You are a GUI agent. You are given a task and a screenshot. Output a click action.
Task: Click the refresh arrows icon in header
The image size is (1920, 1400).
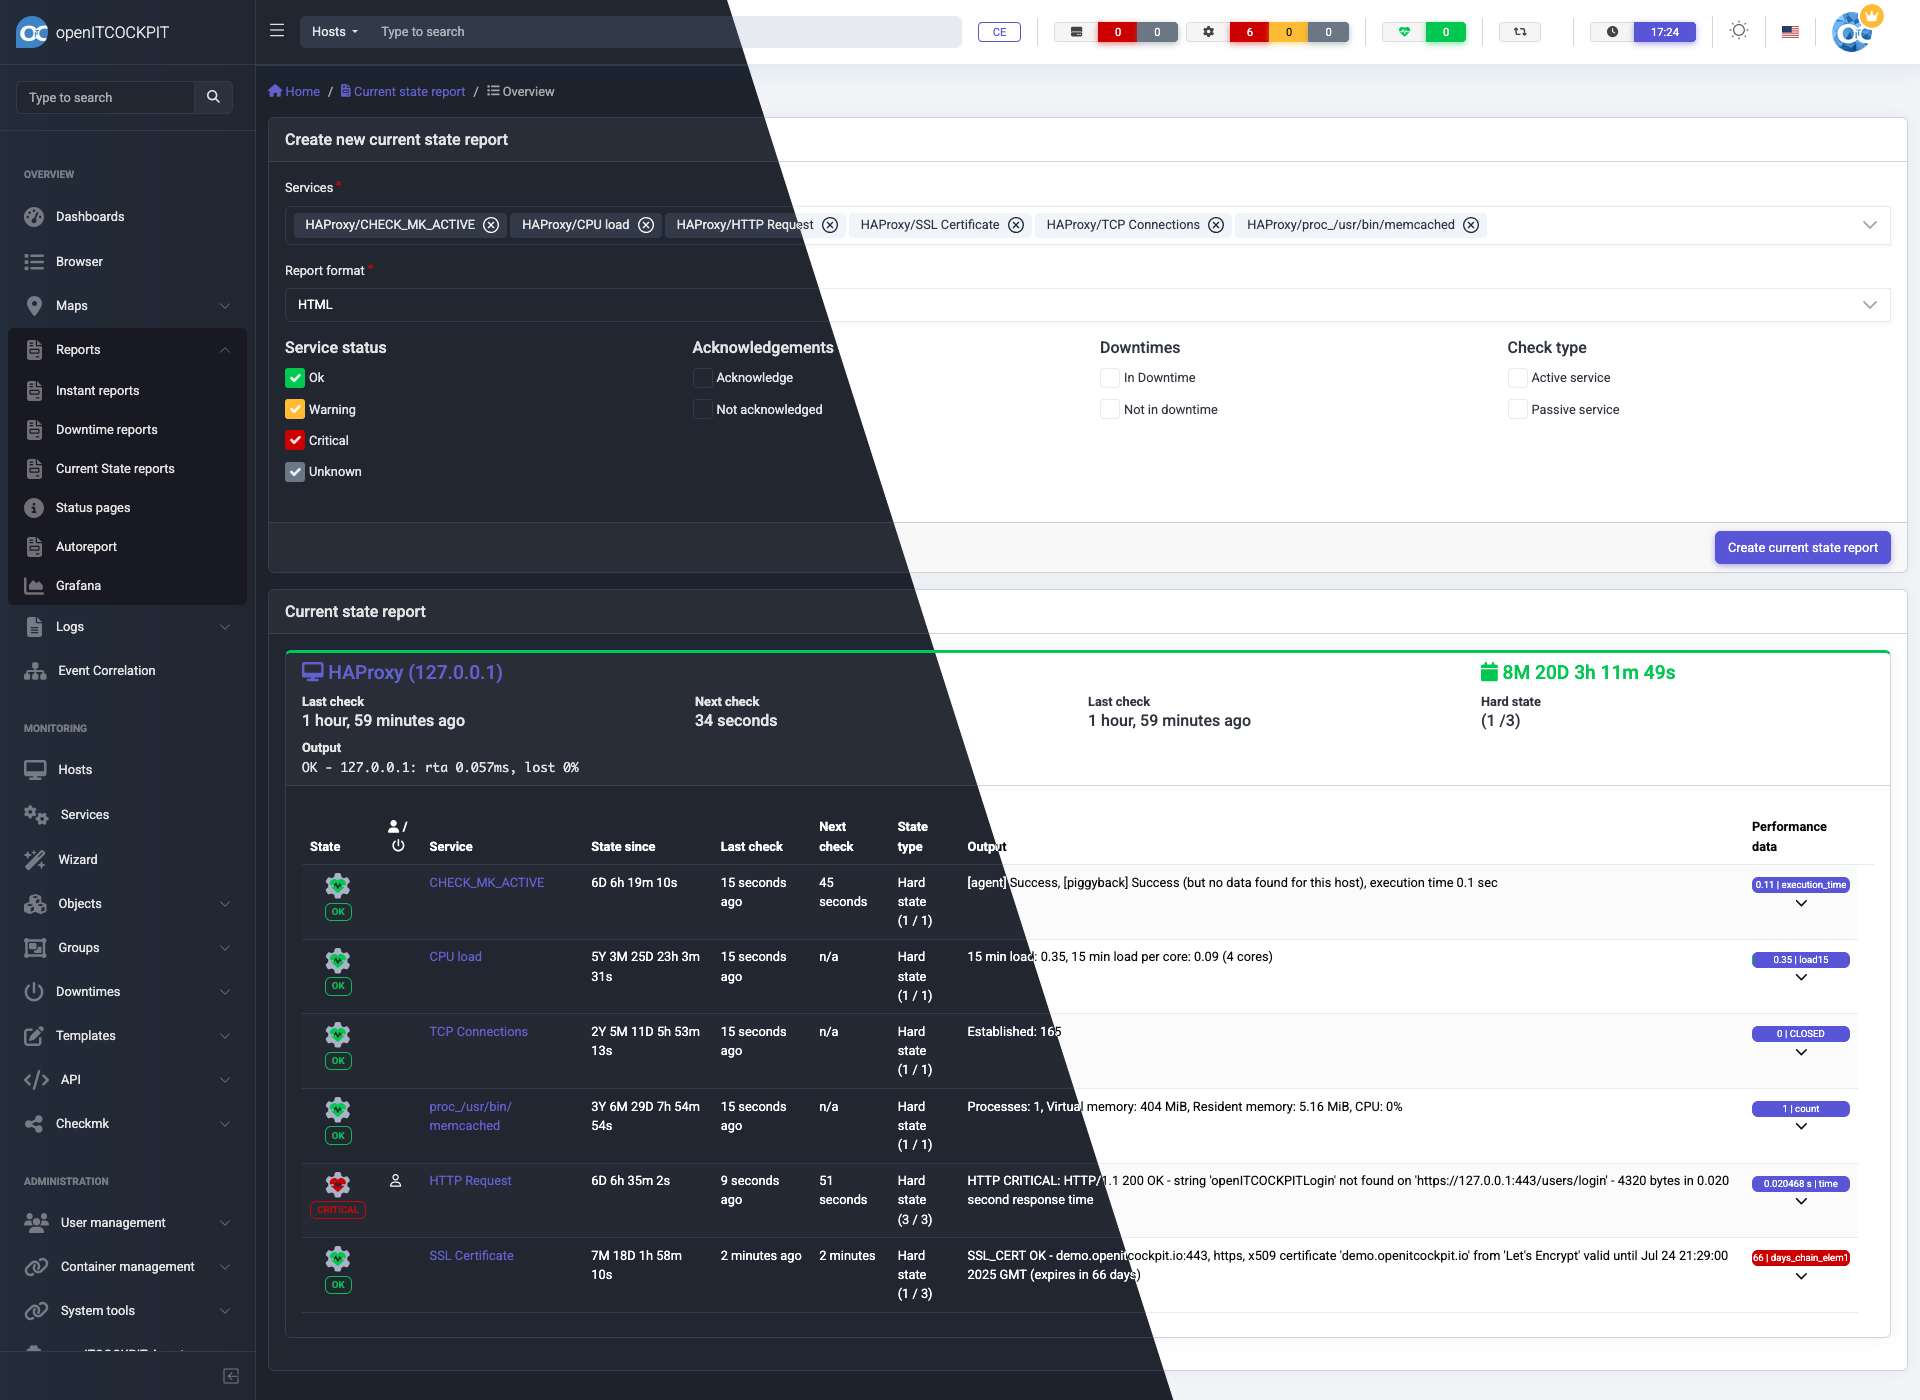[x=1520, y=32]
